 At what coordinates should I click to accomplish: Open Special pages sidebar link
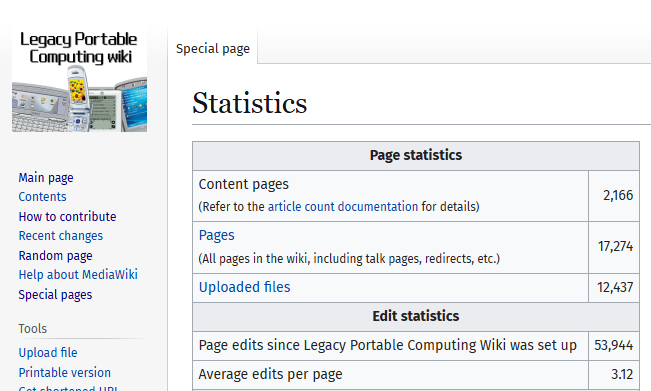point(55,295)
